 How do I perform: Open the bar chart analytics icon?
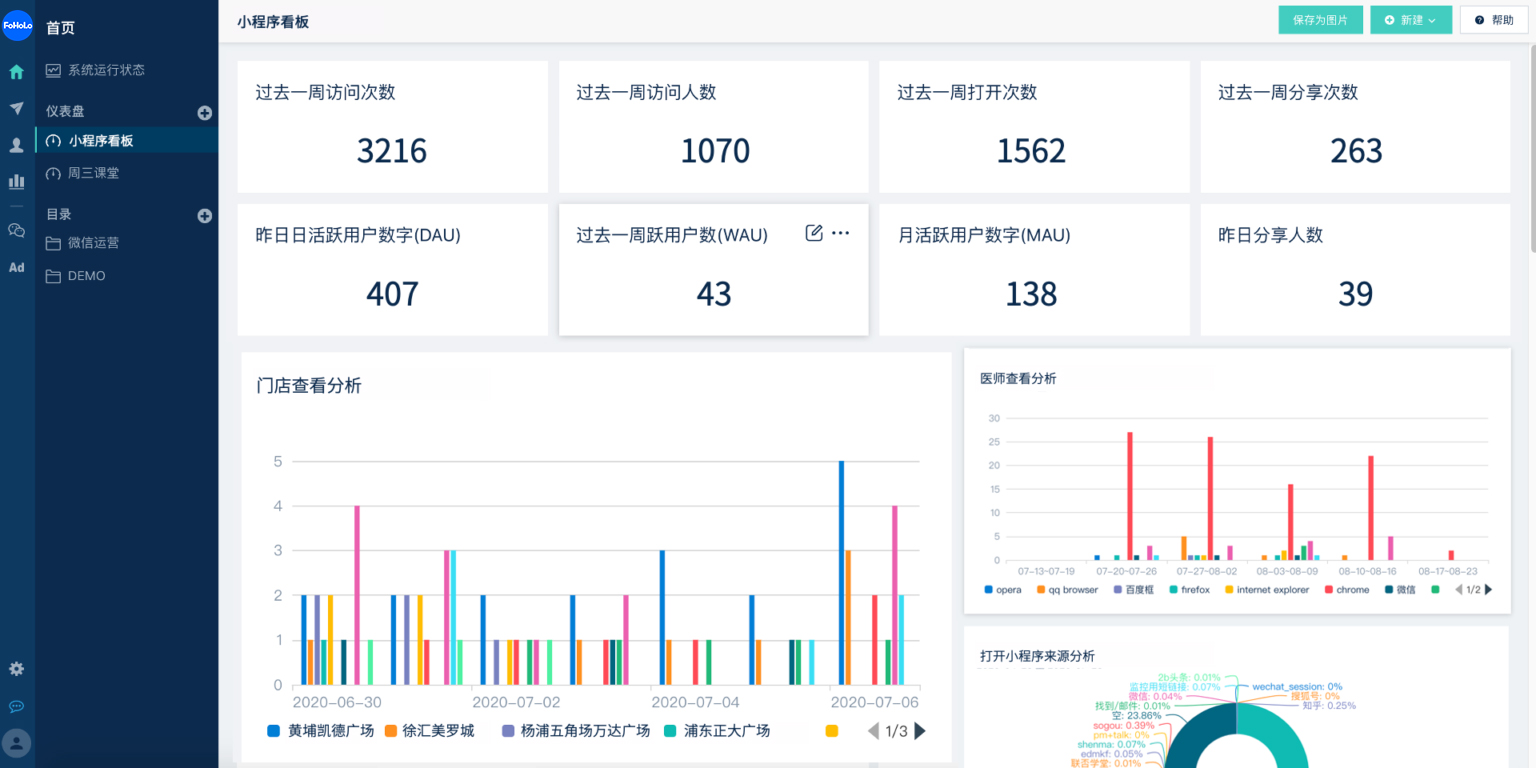pos(17,181)
